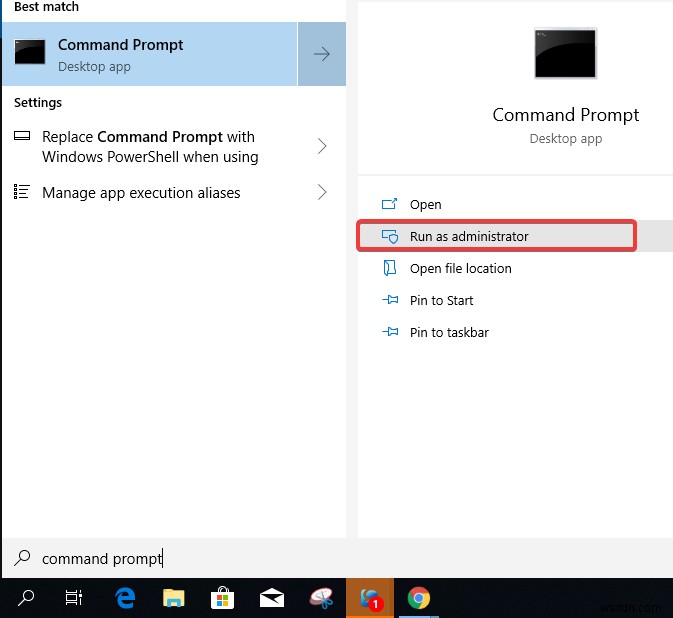Open Task View on the taskbar
This screenshot has height=618, width=673.
tap(74, 598)
